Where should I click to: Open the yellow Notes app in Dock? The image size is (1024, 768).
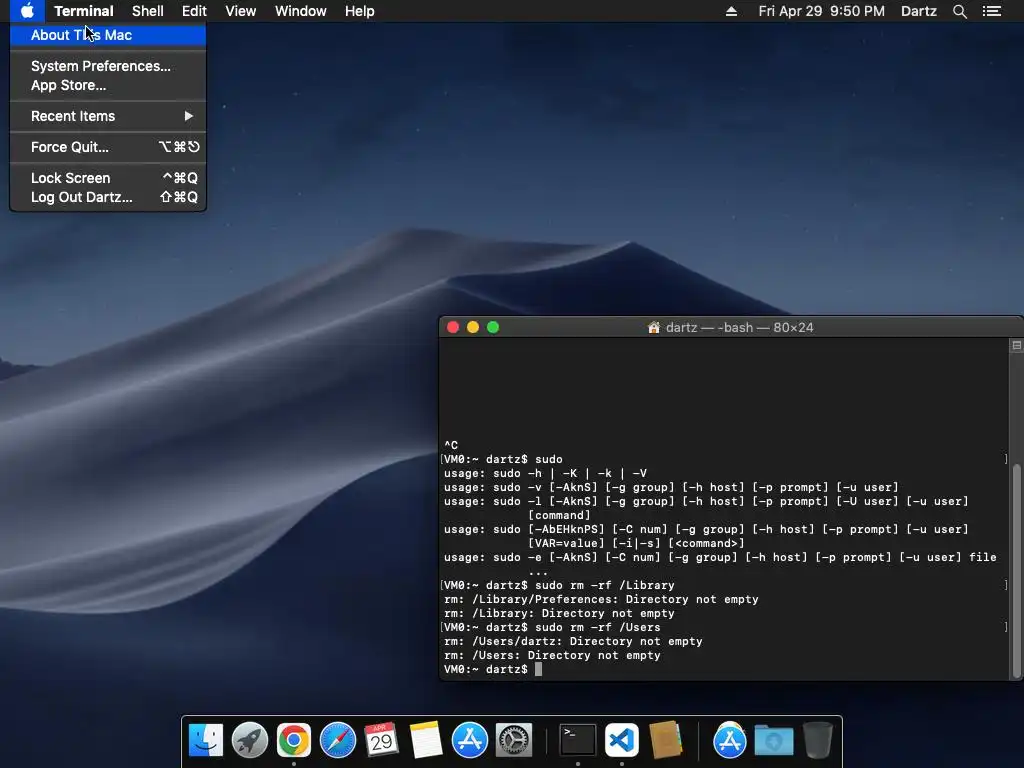click(426, 741)
